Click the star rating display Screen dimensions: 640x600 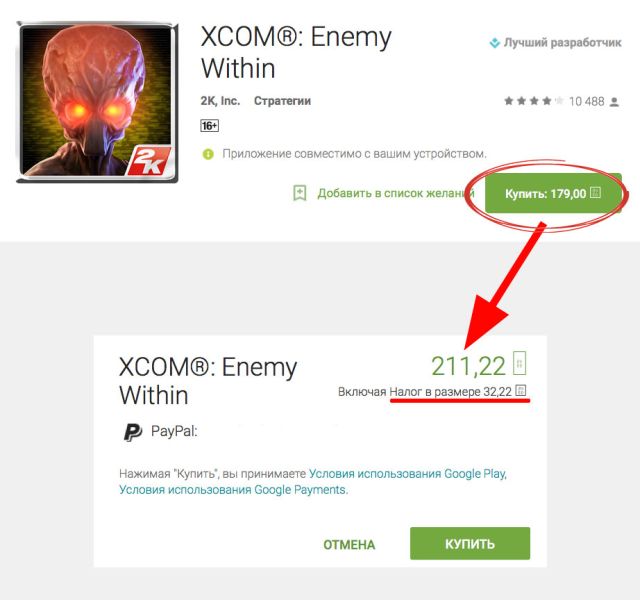533,101
